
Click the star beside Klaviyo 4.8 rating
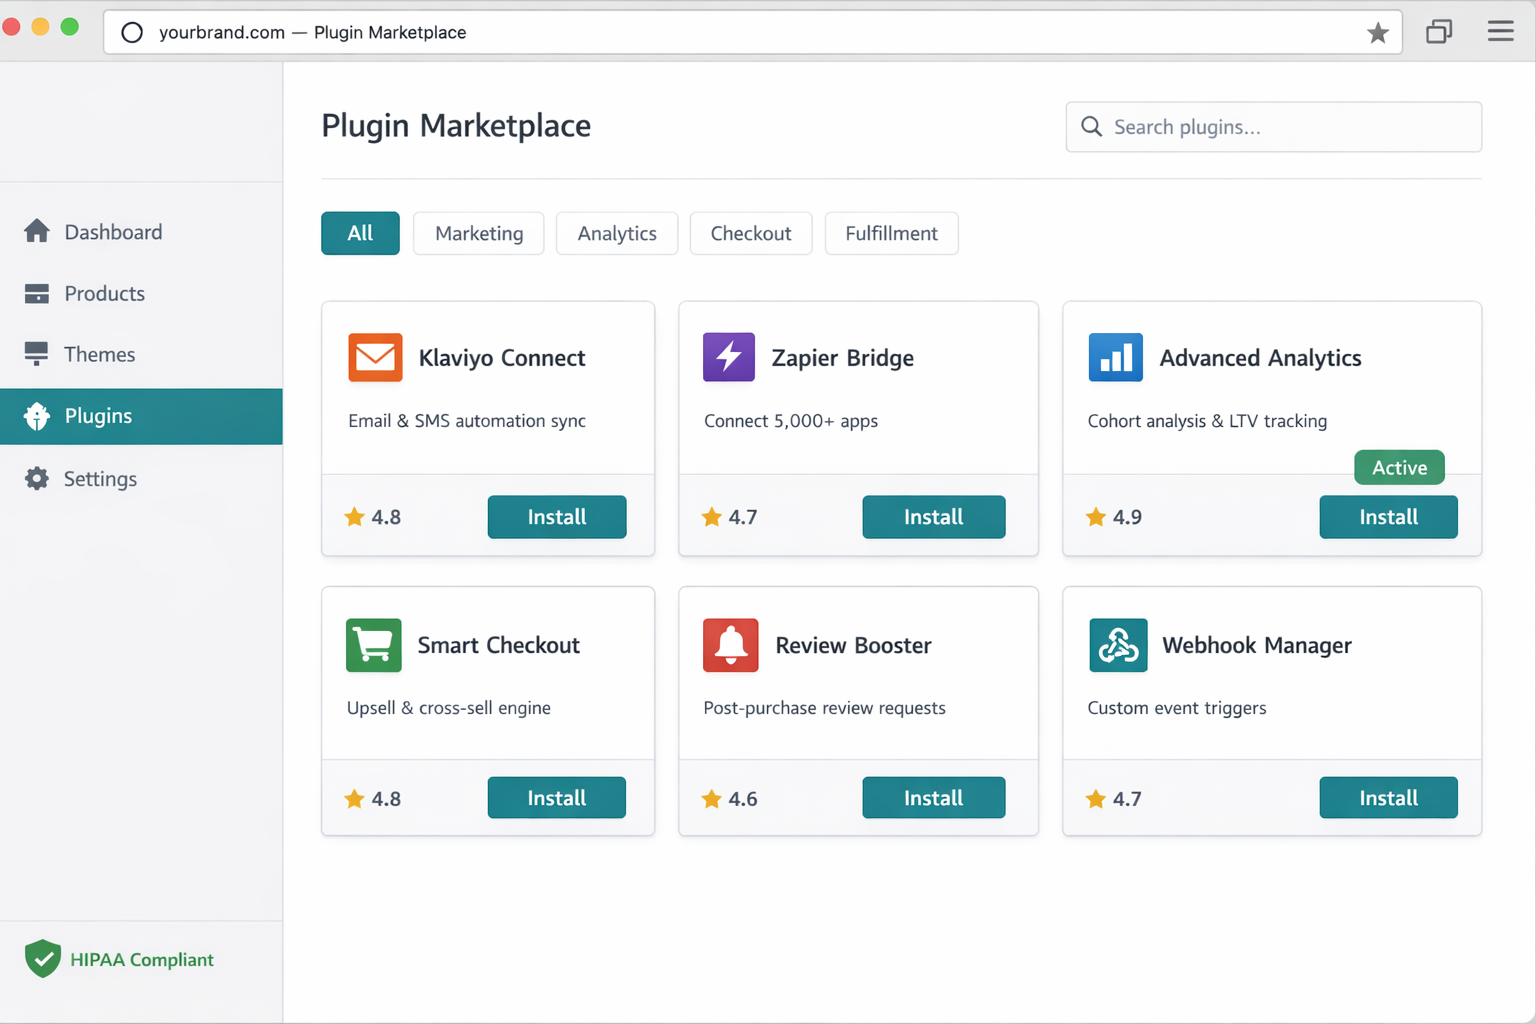(354, 517)
